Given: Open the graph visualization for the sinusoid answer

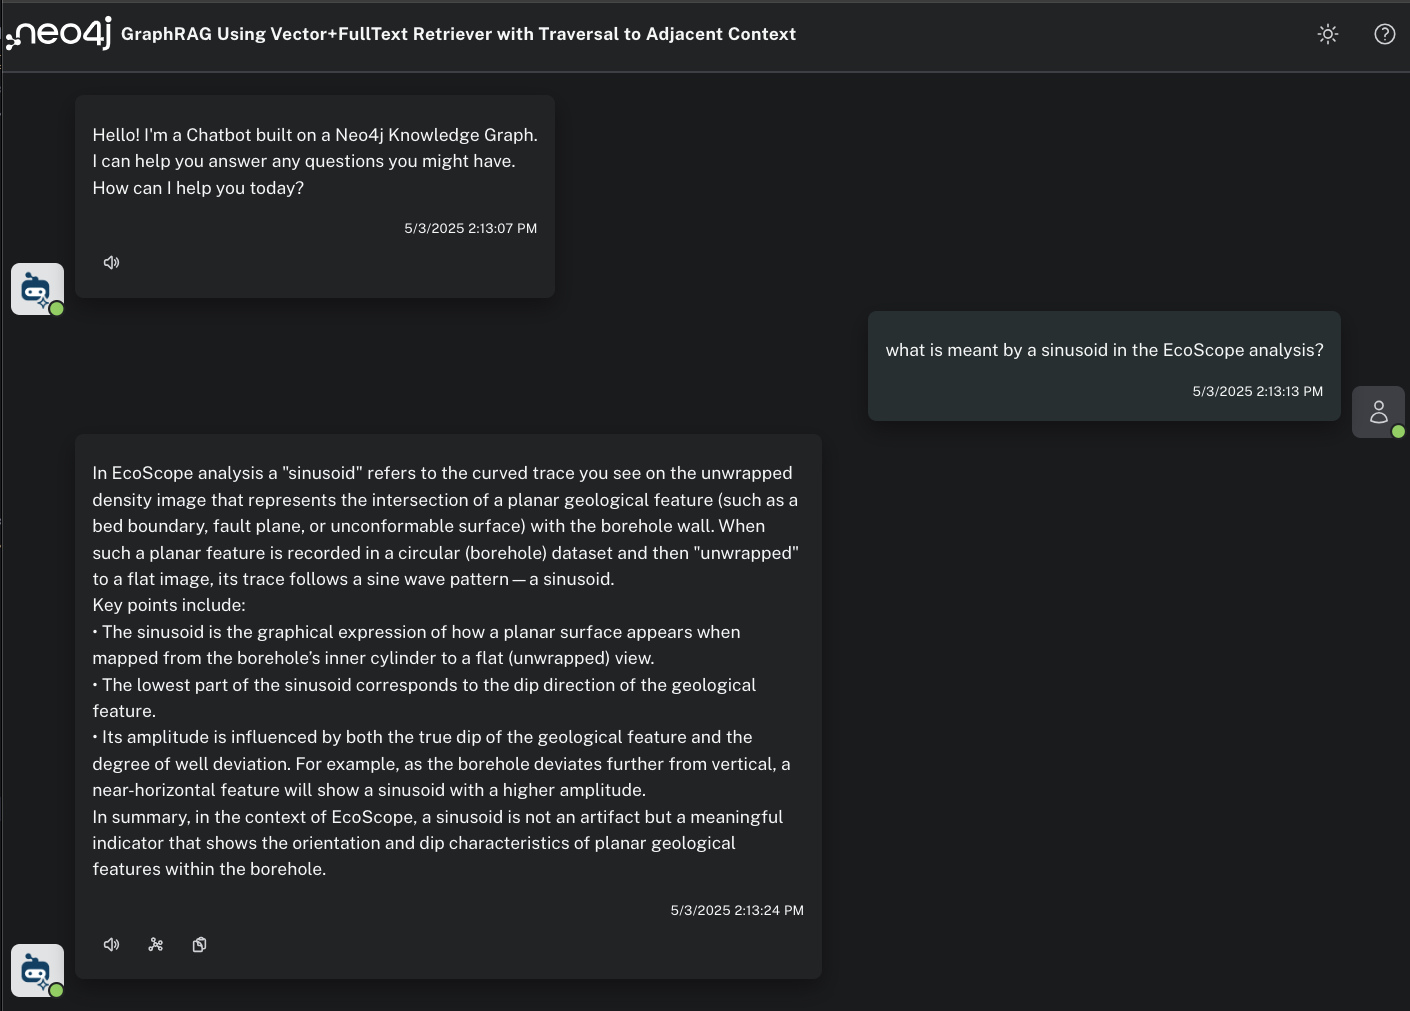Looking at the screenshot, I should pos(155,944).
